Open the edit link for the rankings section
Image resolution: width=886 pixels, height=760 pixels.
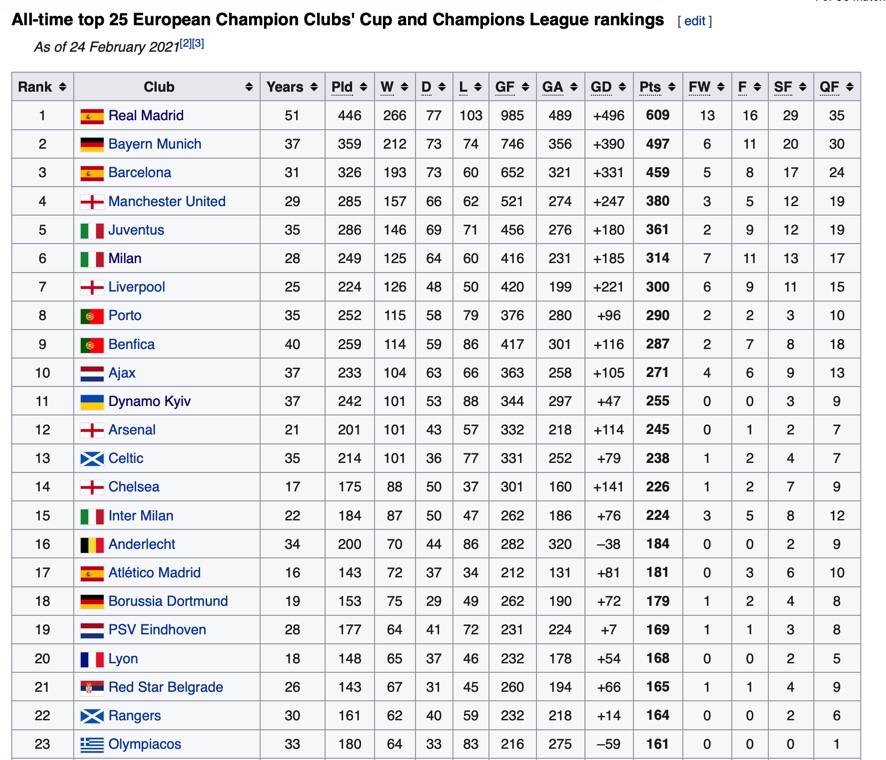click(x=694, y=21)
